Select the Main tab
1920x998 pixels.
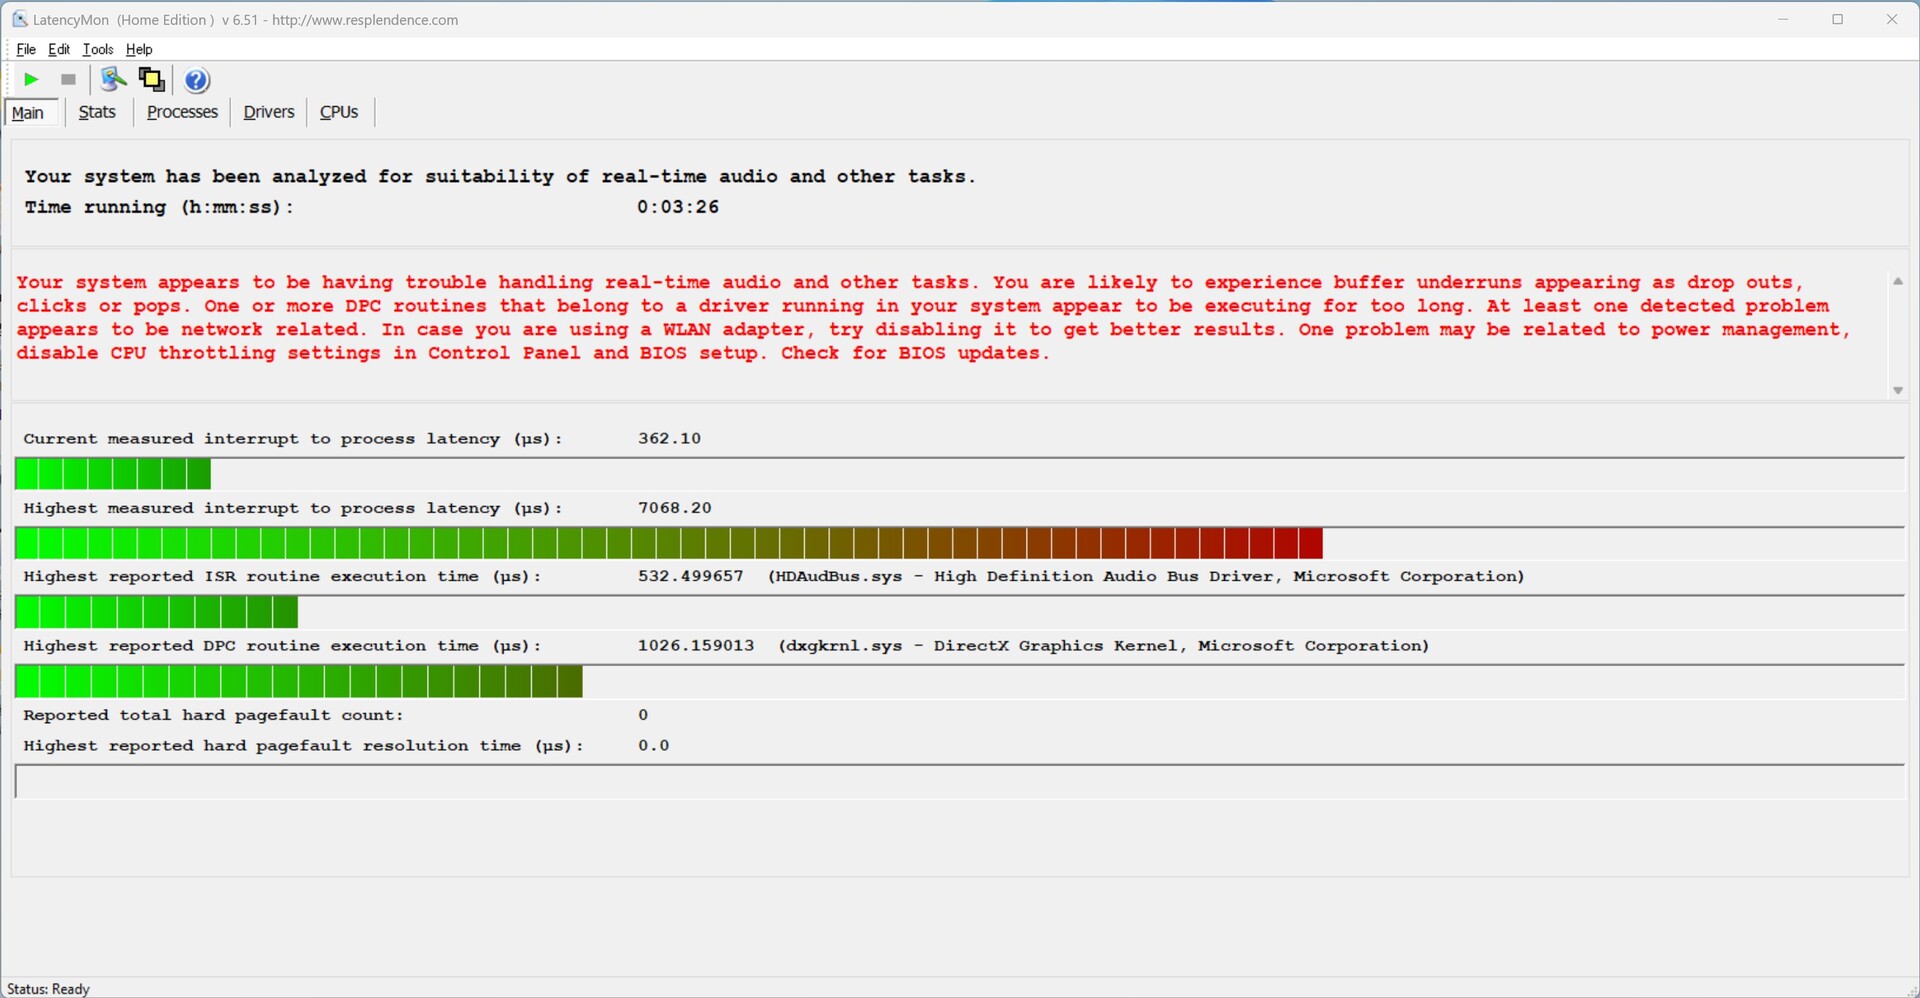(x=28, y=113)
